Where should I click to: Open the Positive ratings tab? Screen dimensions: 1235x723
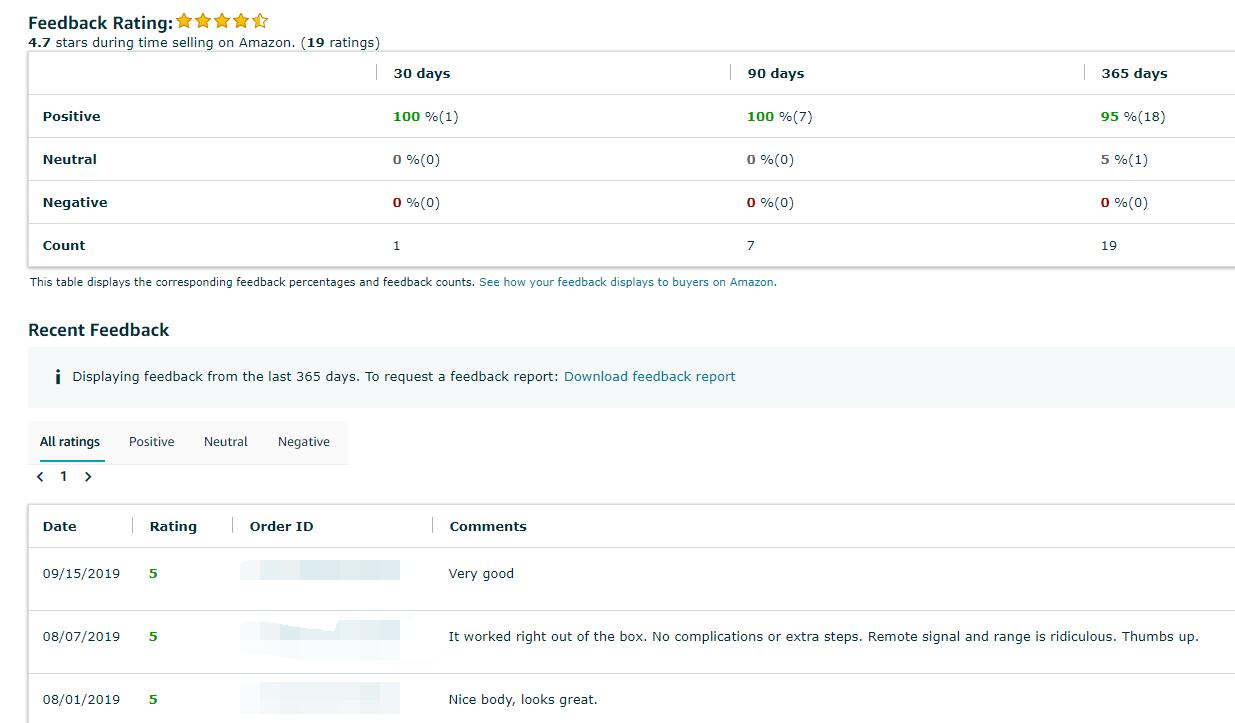pos(151,442)
